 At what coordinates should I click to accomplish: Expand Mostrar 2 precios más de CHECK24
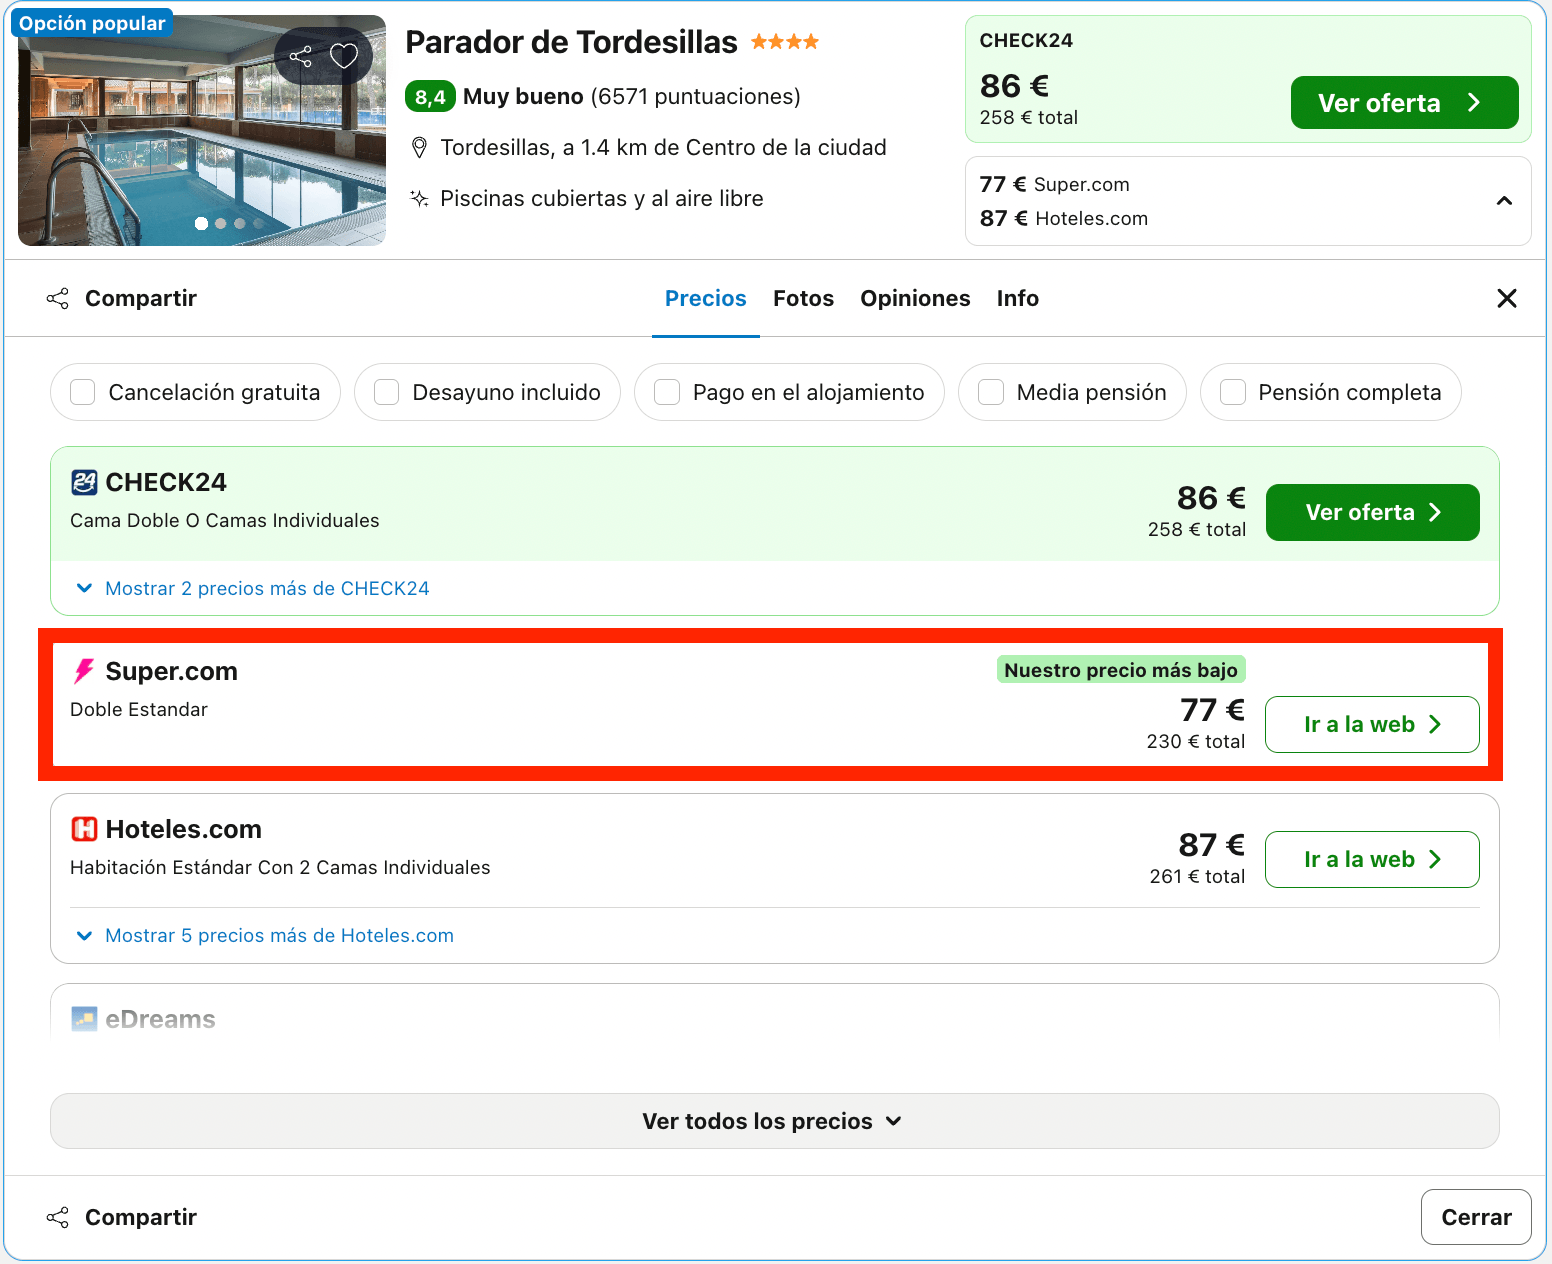point(253,588)
